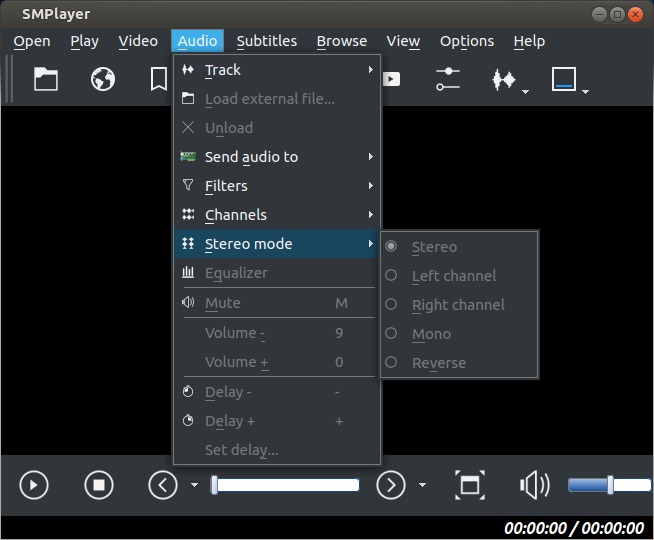The height and width of the screenshot is (540, 654).
Task: Choose the Left channel radio option
Action: (x=453, y=275)
